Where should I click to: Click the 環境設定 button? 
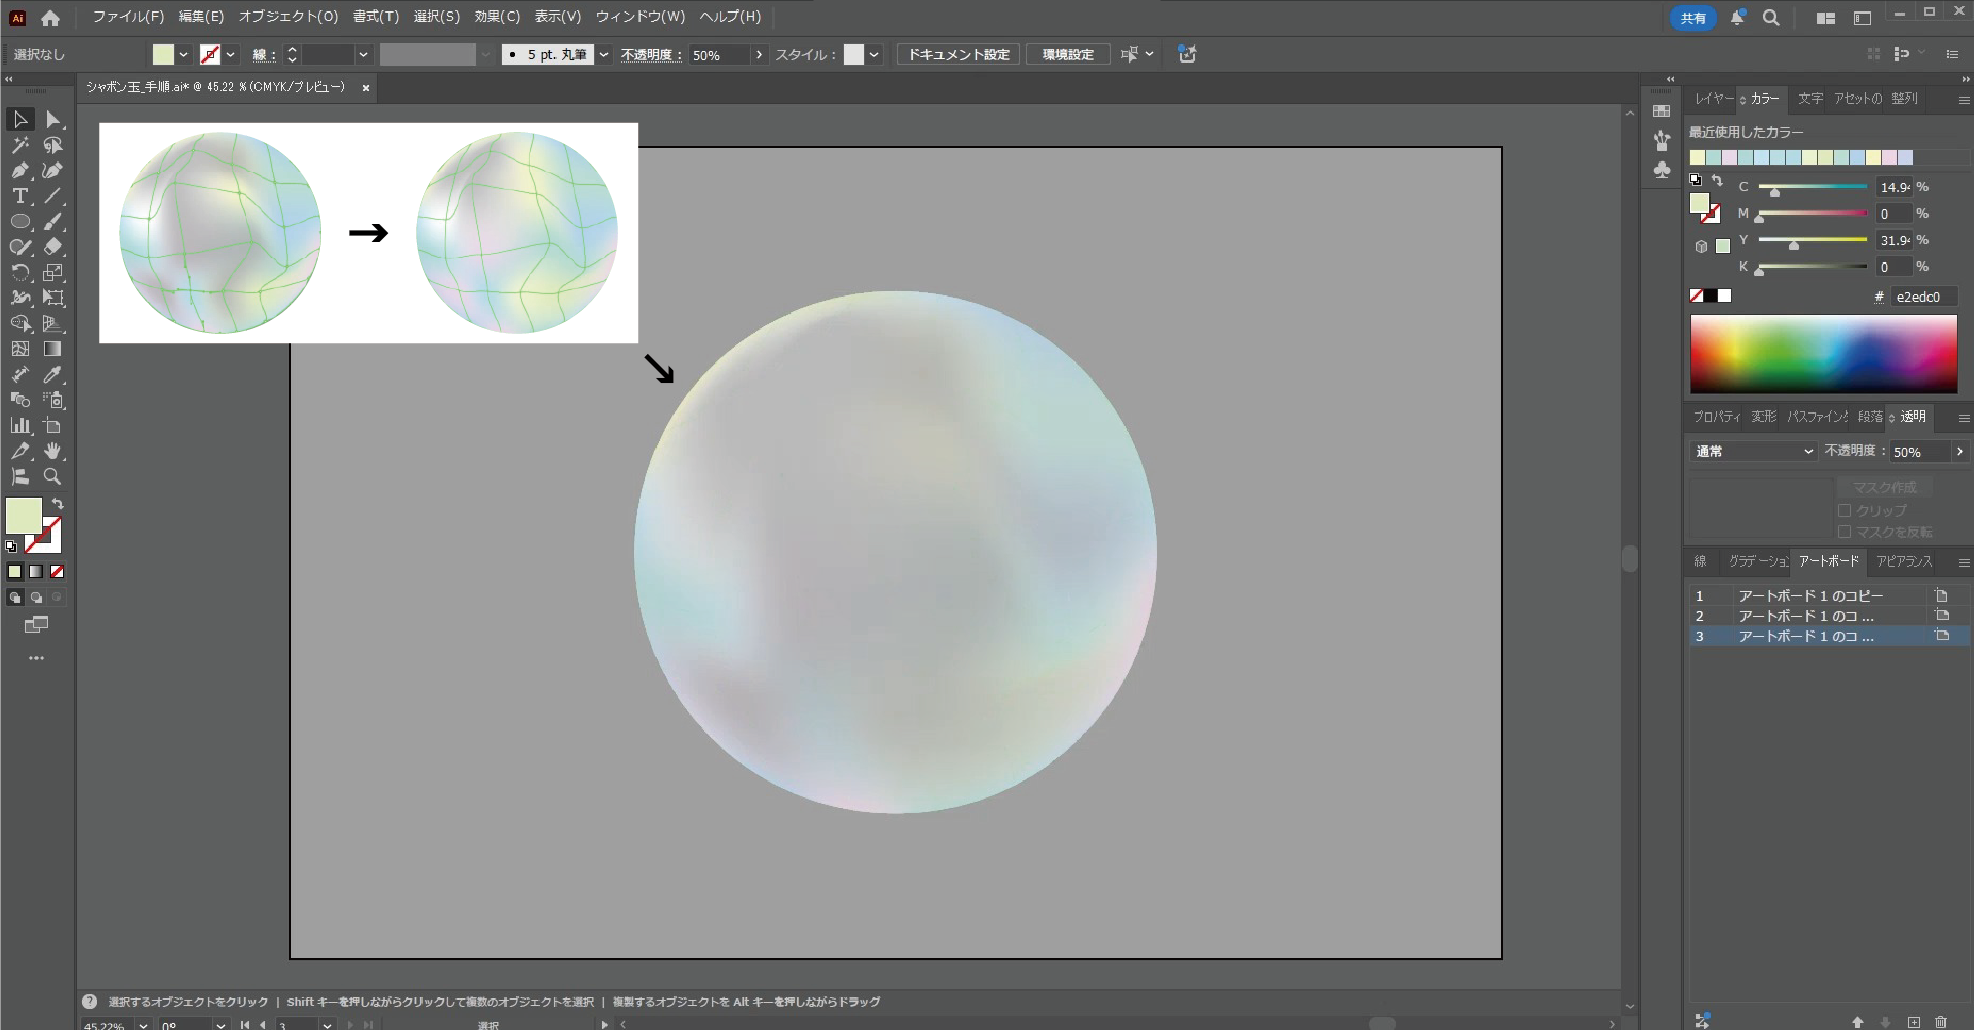(1068, 55)
